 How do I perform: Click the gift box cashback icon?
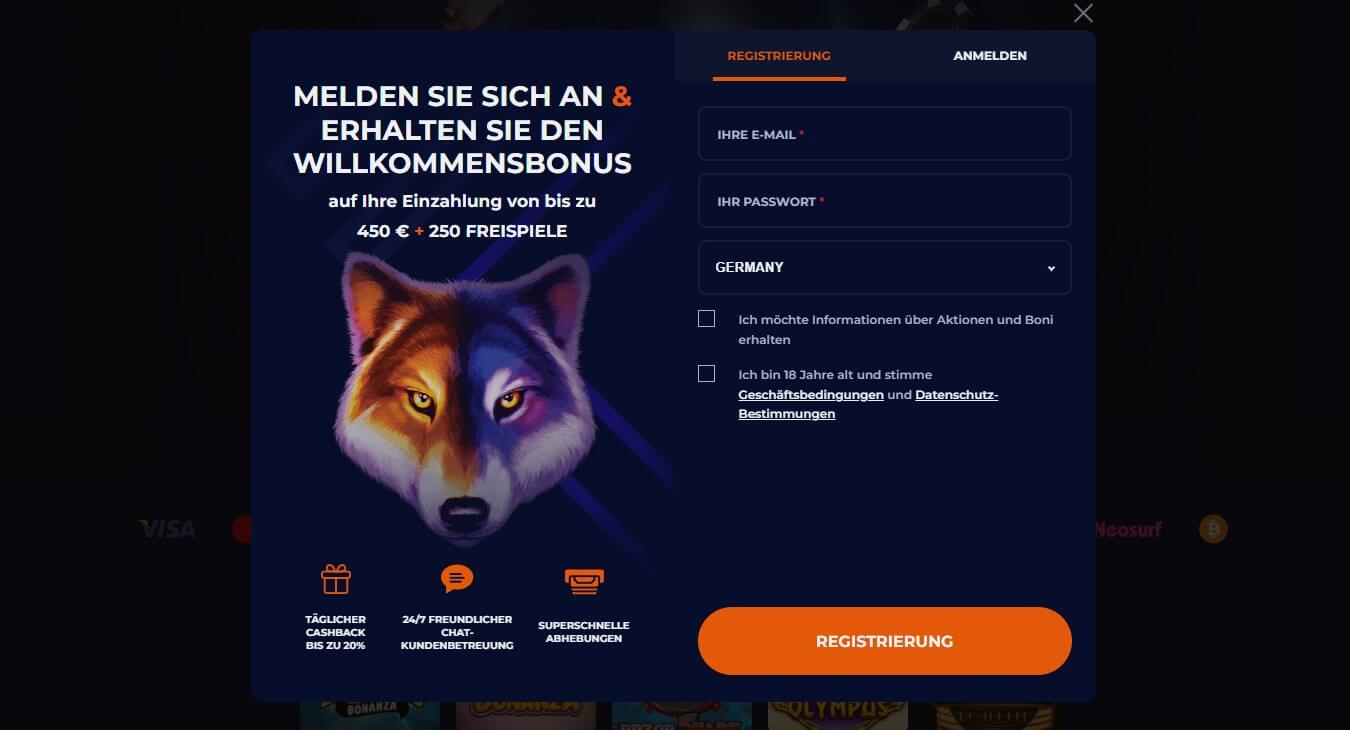pos(336,579)
